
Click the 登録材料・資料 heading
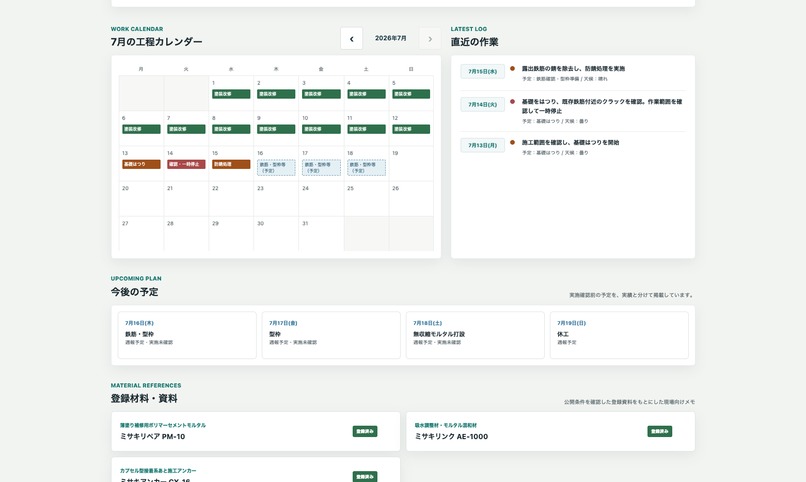tap(144, 399)
